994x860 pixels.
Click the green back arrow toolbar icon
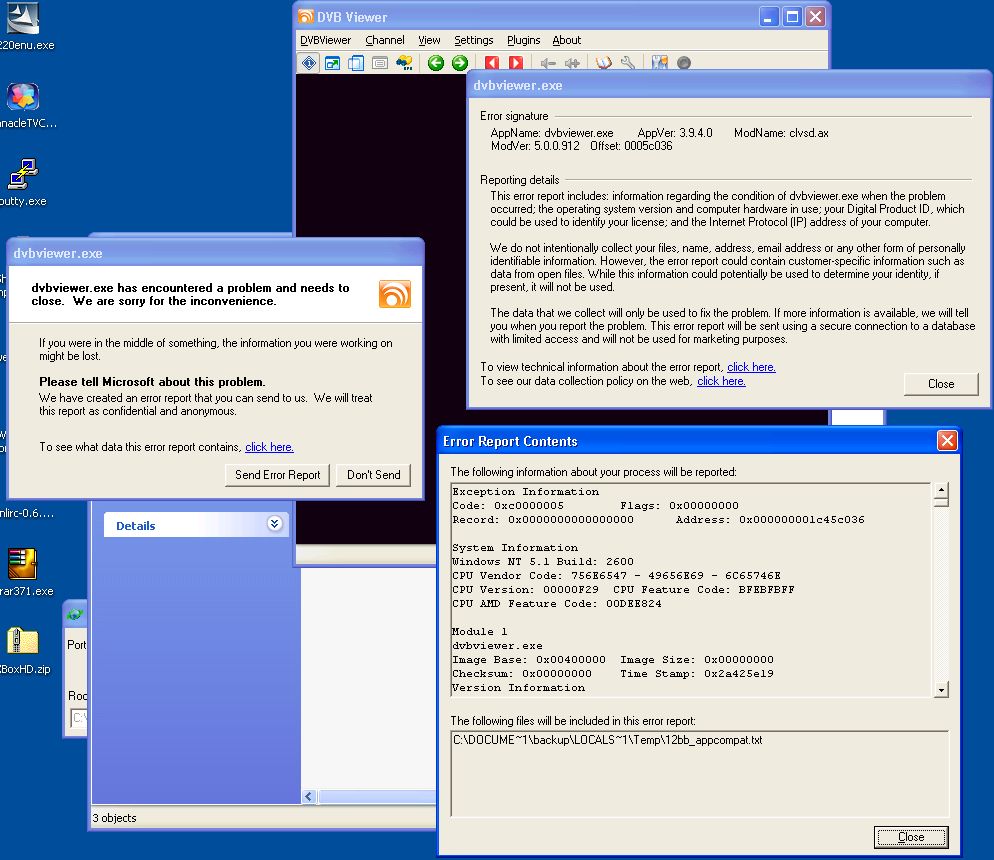tap(435, 63)
